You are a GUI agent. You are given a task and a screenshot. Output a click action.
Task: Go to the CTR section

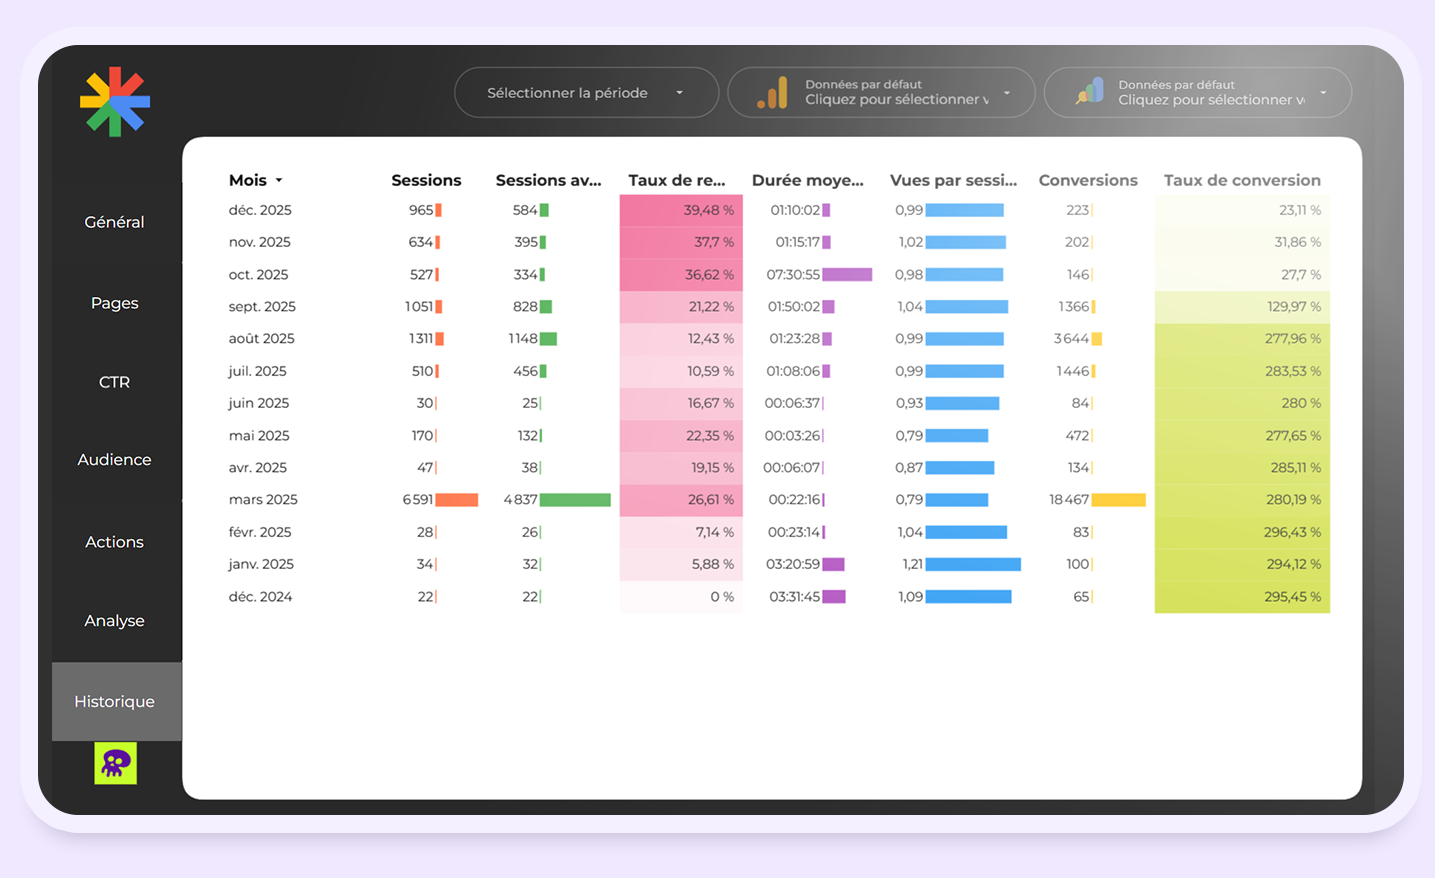click(x=114, y=382)
